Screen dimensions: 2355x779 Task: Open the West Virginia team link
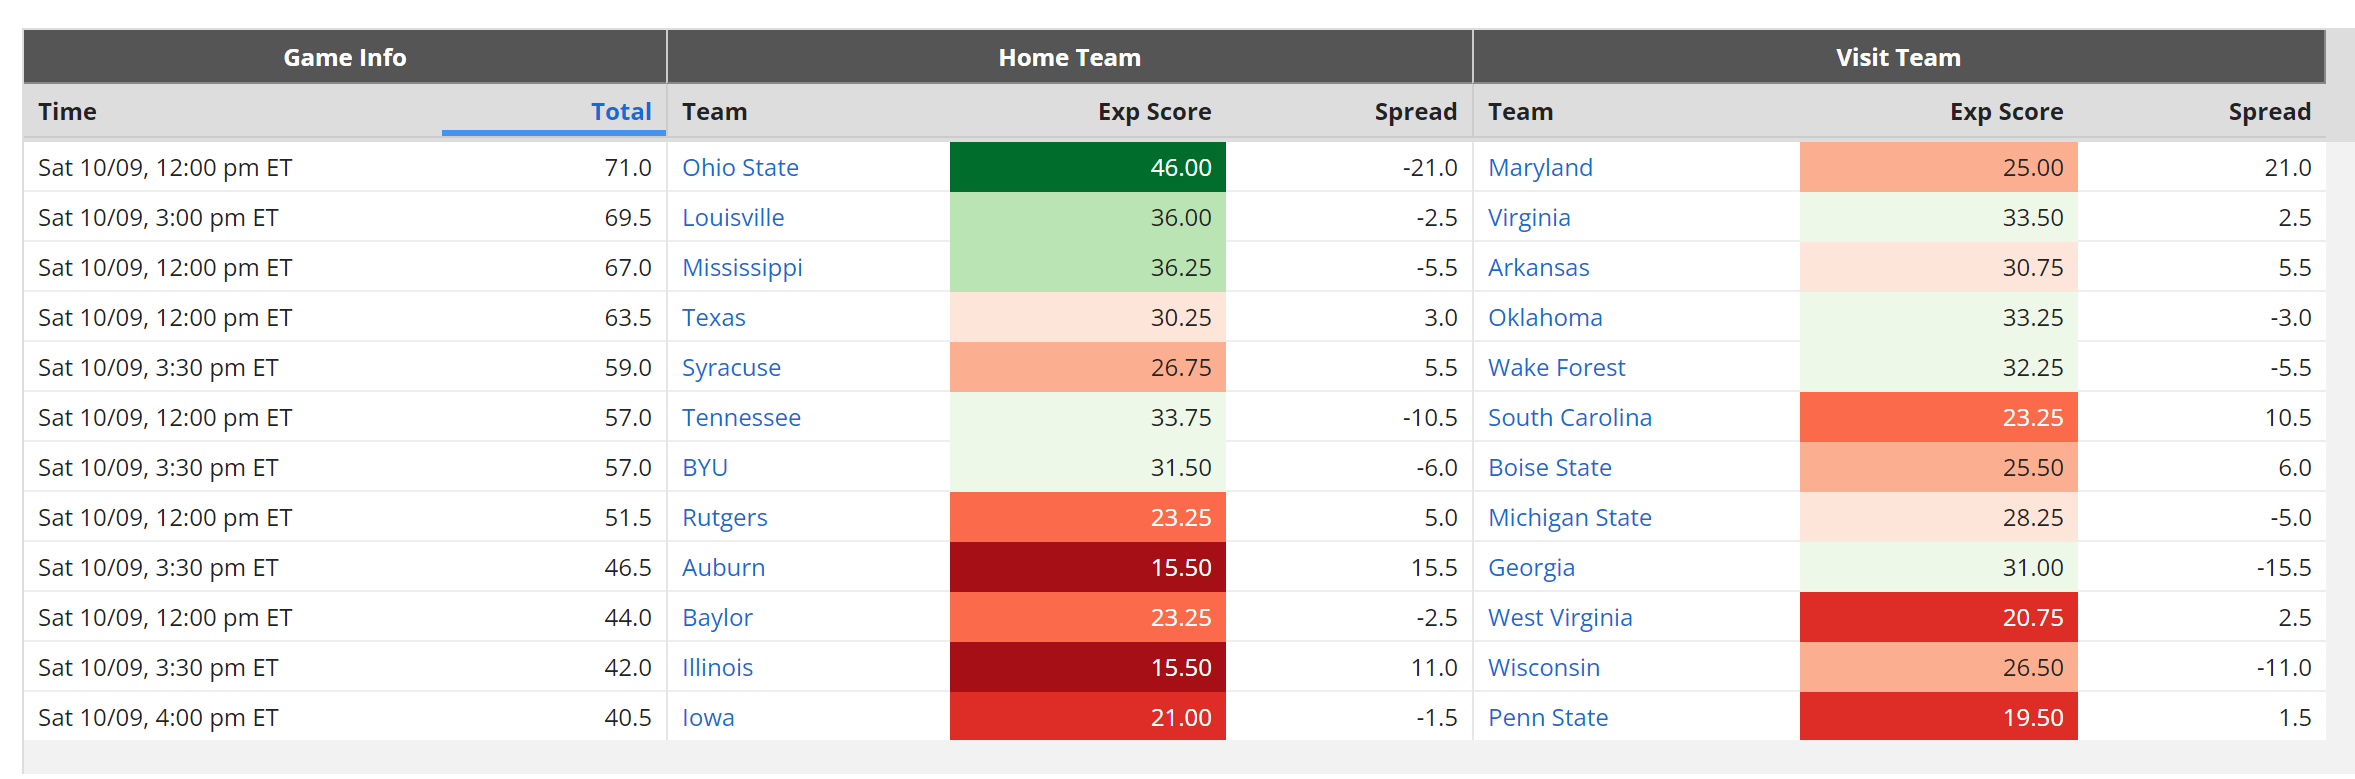point(1560,618)
